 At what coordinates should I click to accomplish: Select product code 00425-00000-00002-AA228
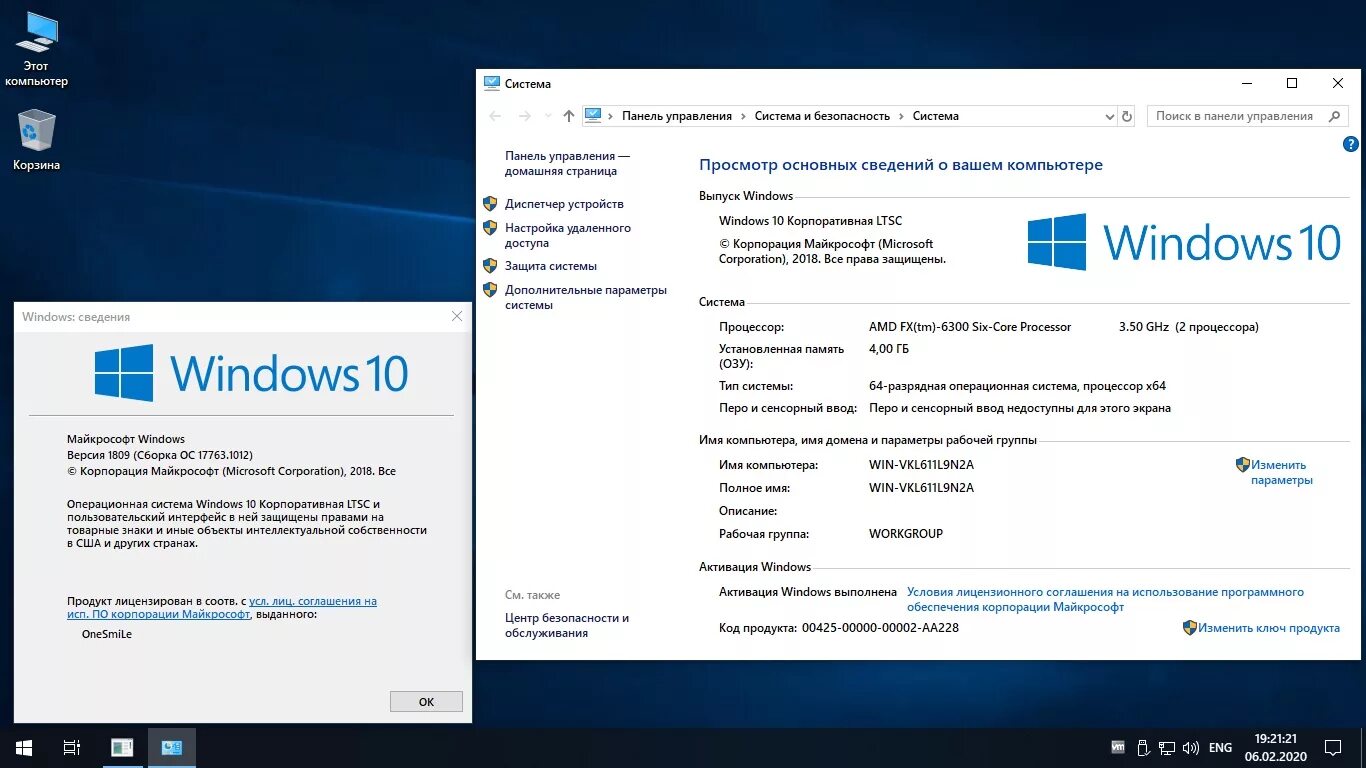(x=880, y=628)
